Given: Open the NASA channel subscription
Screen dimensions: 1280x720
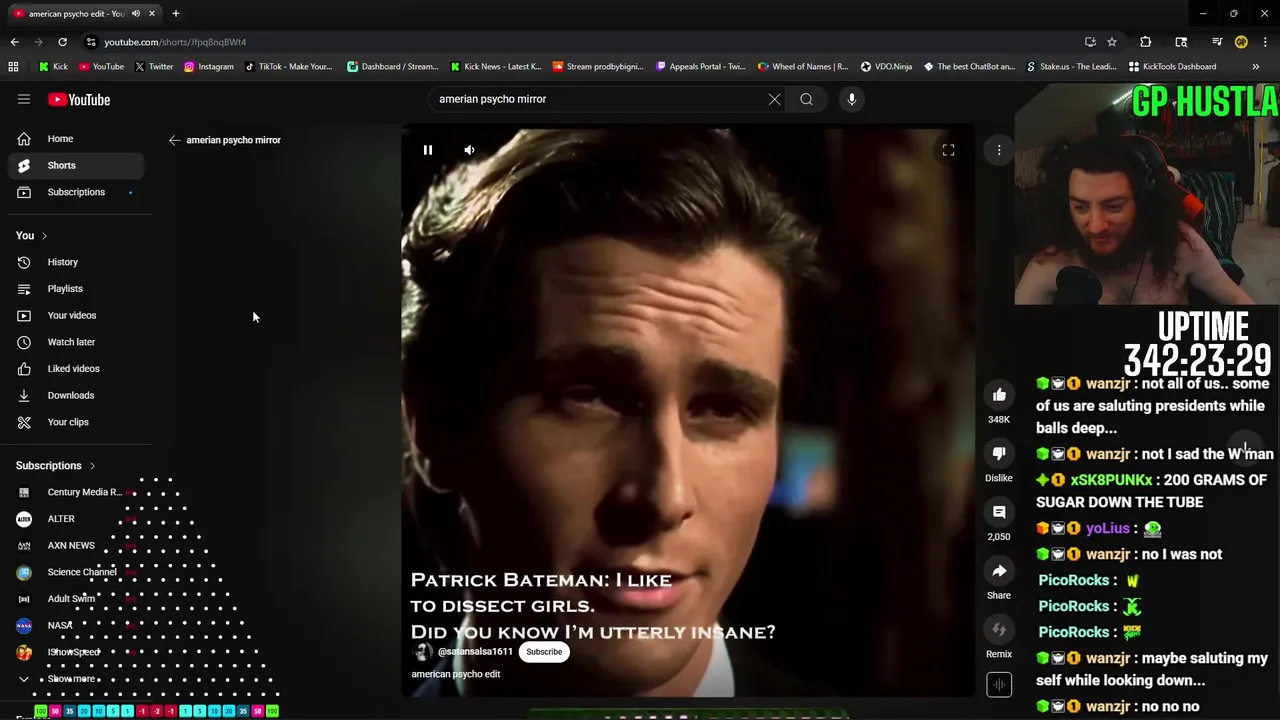Looking at the screenshot, I should (x=75, y=625).
